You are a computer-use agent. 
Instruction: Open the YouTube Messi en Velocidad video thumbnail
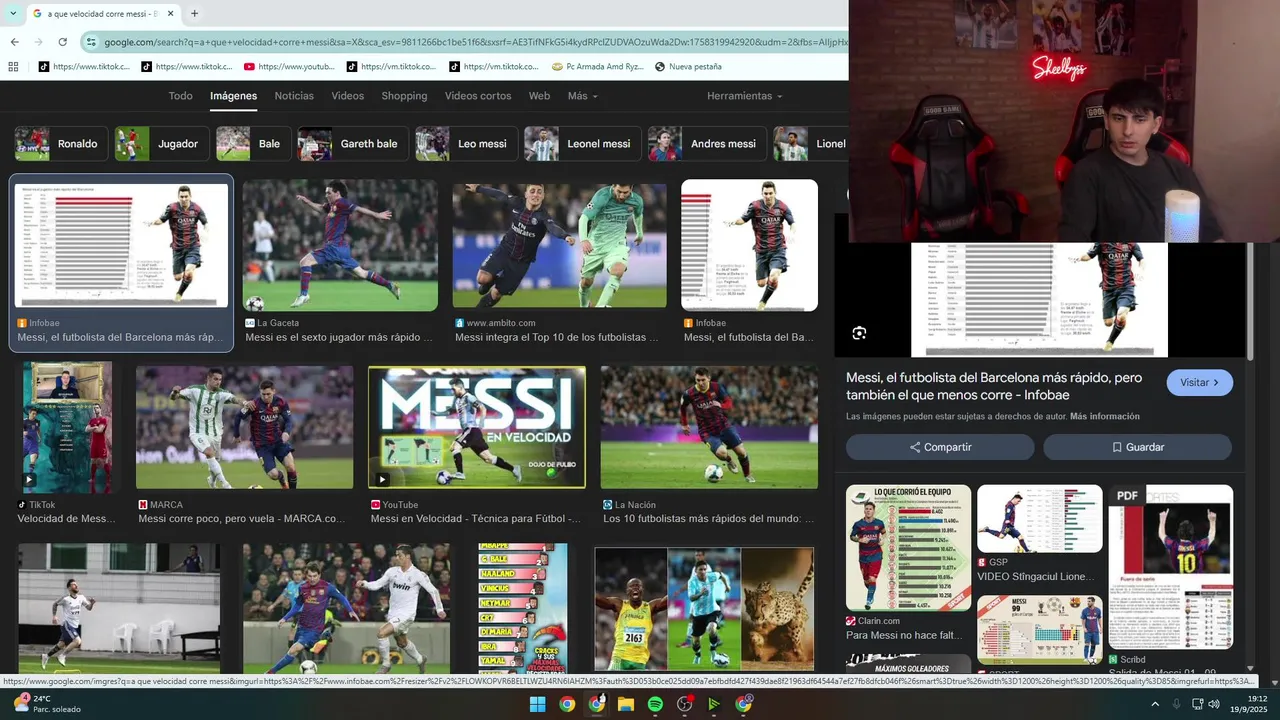click(477, 427)
